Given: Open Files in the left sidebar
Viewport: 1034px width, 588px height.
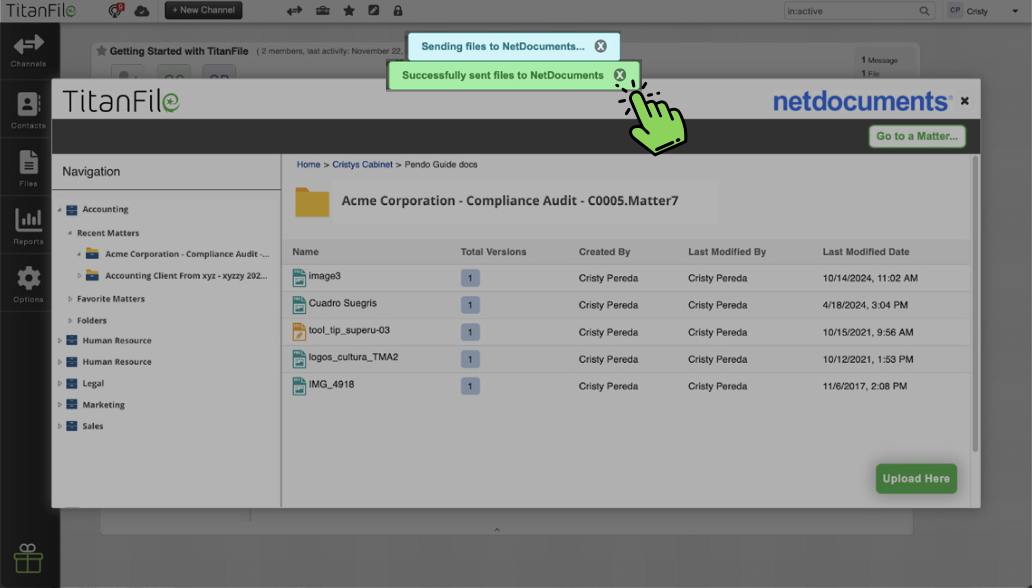Looking at the screenshot, I should 28,168.
